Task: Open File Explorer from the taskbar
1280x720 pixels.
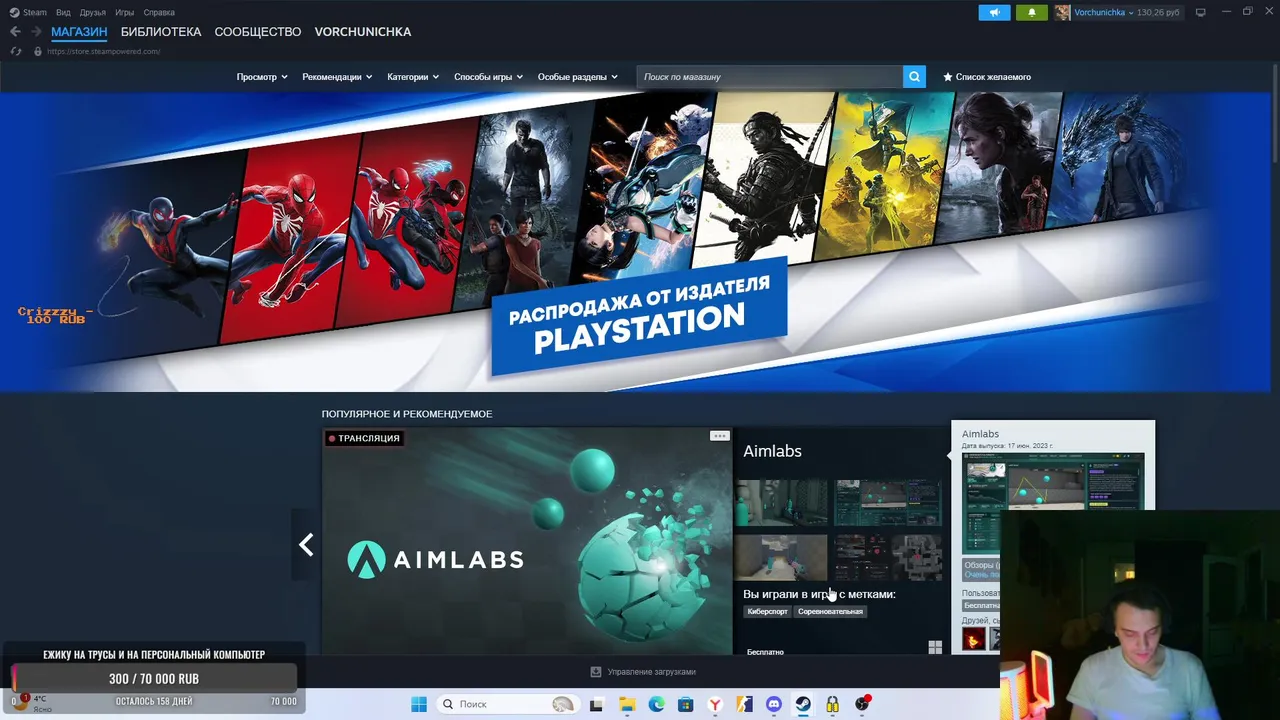Action: coord(626,704)
